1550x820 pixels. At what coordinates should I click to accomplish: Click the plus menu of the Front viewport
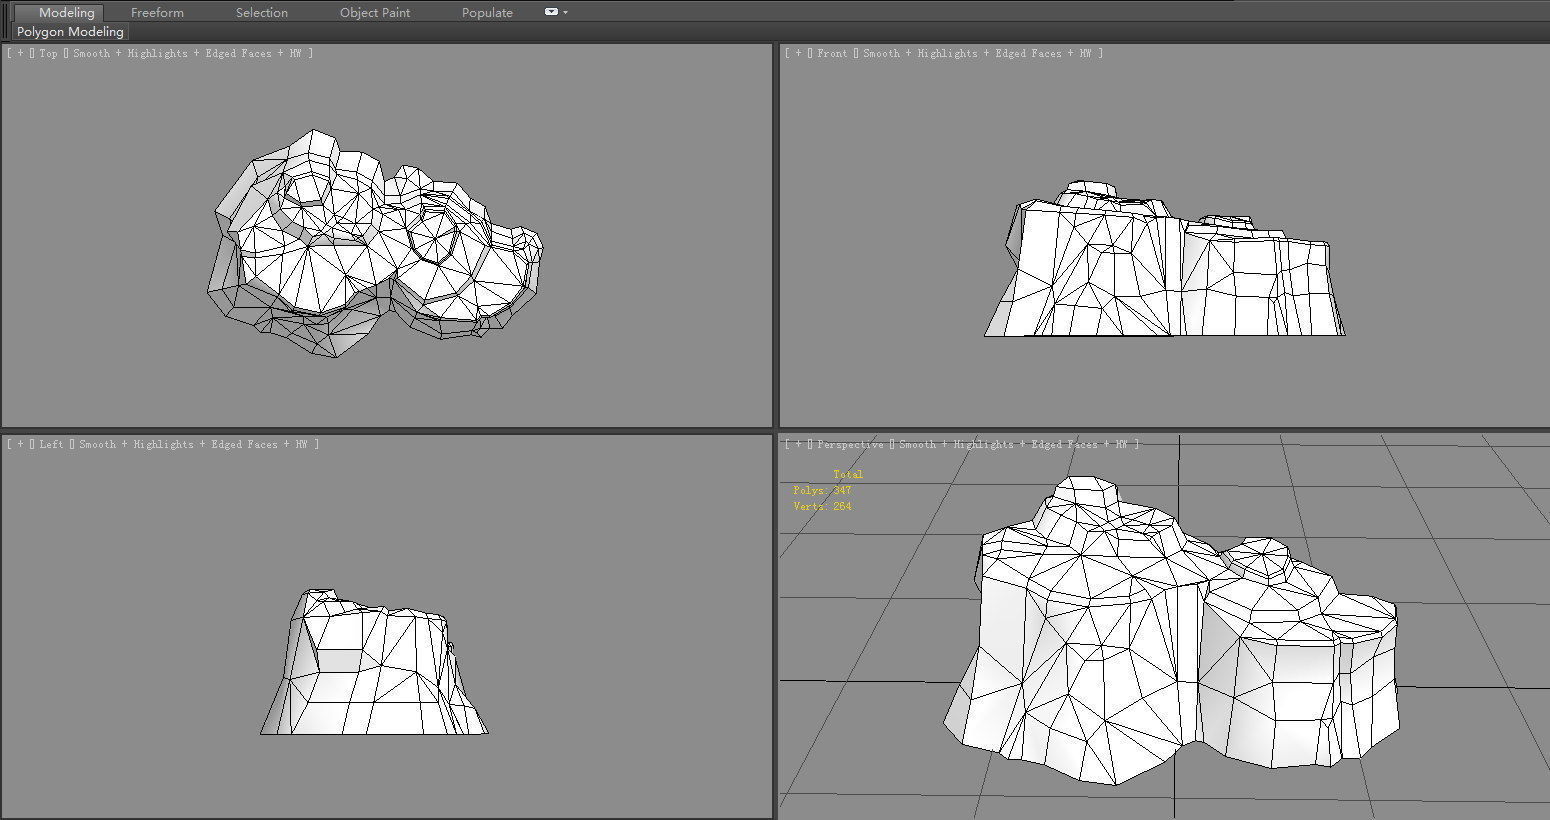[x=797, y=53]
